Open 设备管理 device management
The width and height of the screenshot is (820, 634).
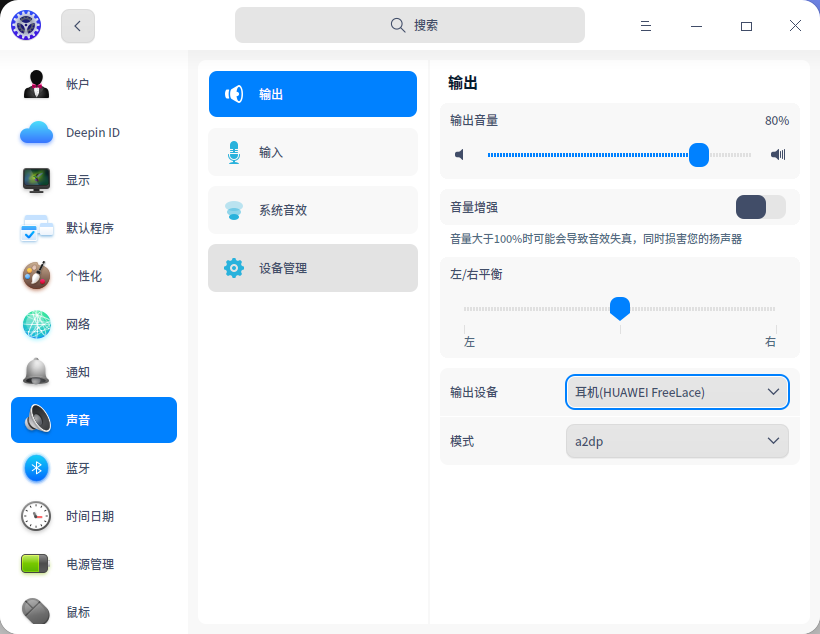tap(312, 268)
